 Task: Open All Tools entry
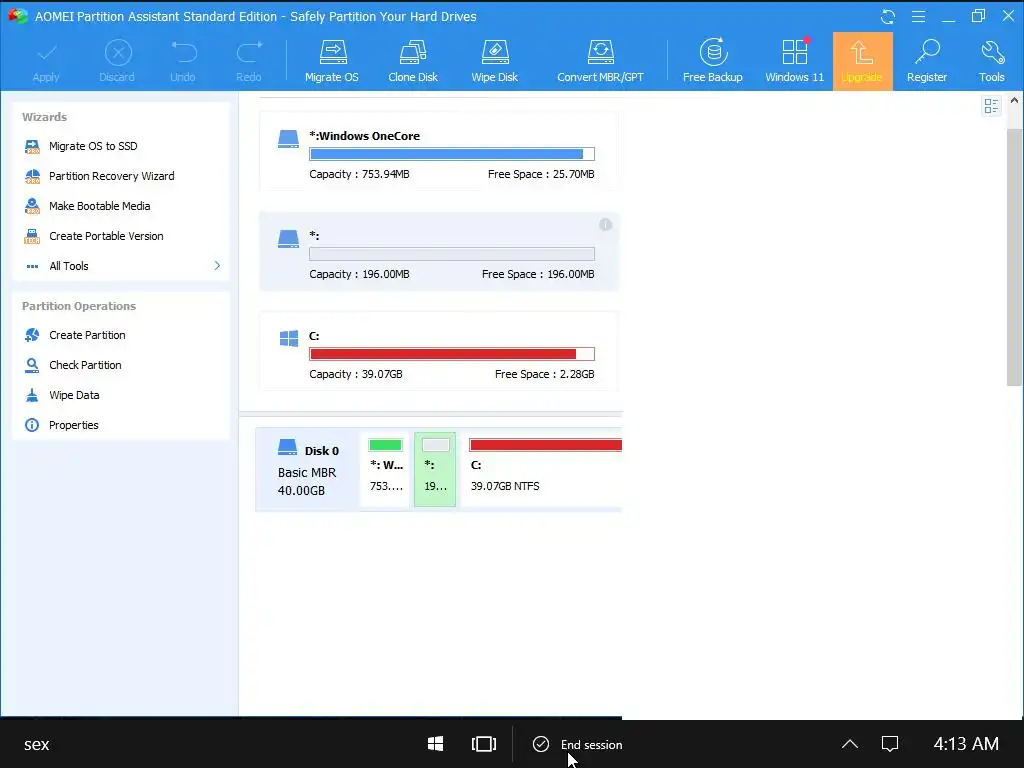pyautogui.click(x=69, y=266)
